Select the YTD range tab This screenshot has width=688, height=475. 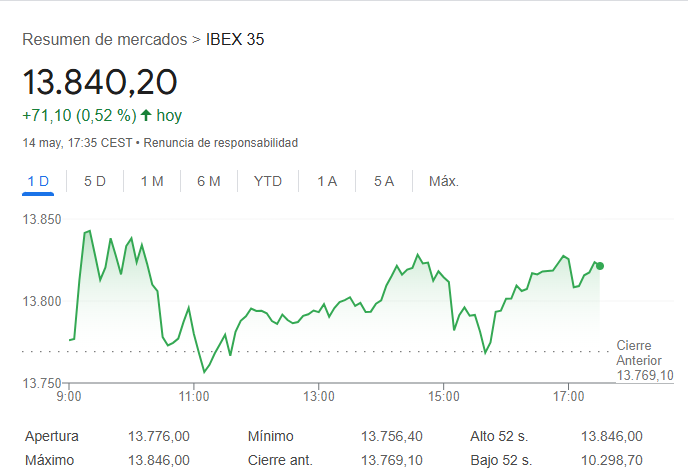[x=268, y=181]
